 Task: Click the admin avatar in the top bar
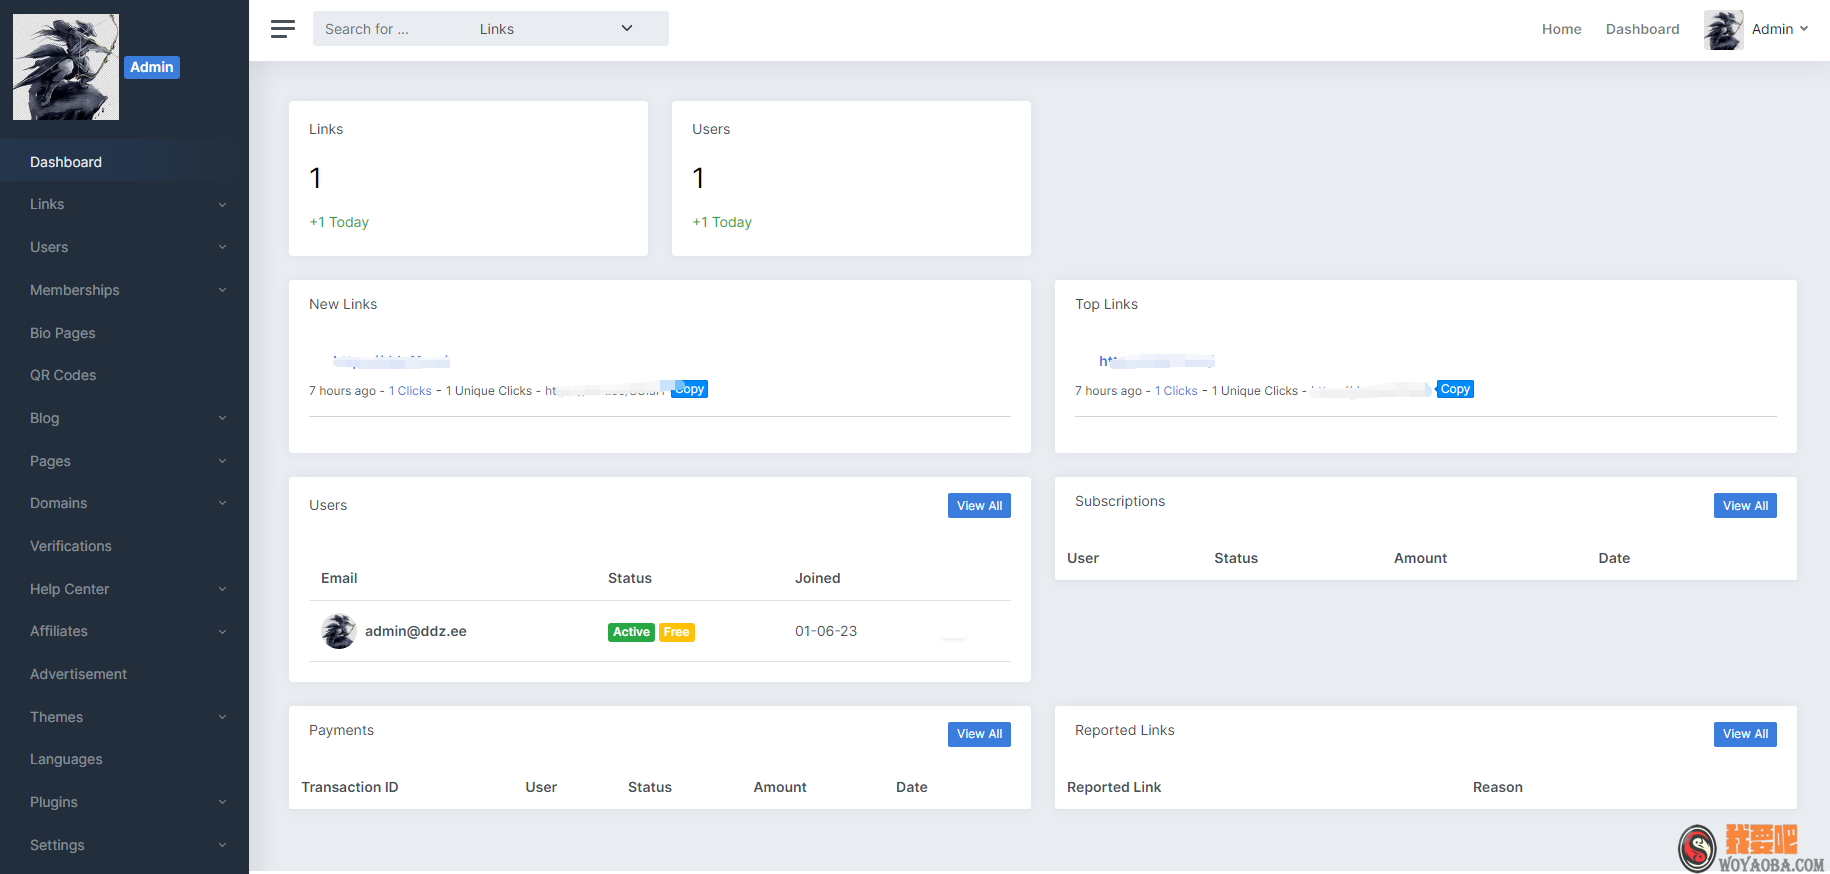click(1724, 30)
